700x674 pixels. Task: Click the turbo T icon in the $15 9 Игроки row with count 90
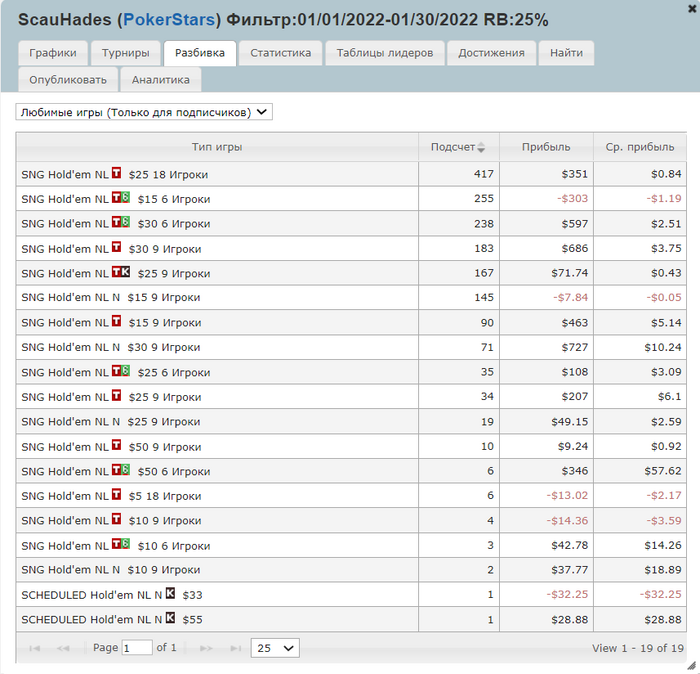point(116,320)
